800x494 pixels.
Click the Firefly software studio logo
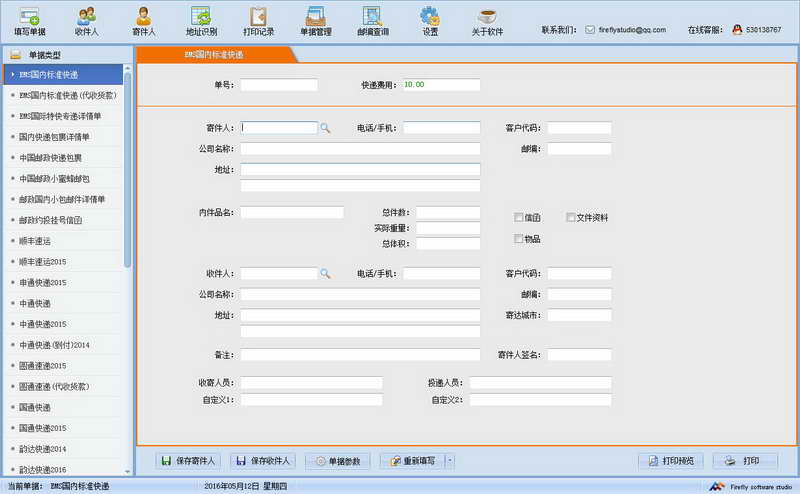716,487
